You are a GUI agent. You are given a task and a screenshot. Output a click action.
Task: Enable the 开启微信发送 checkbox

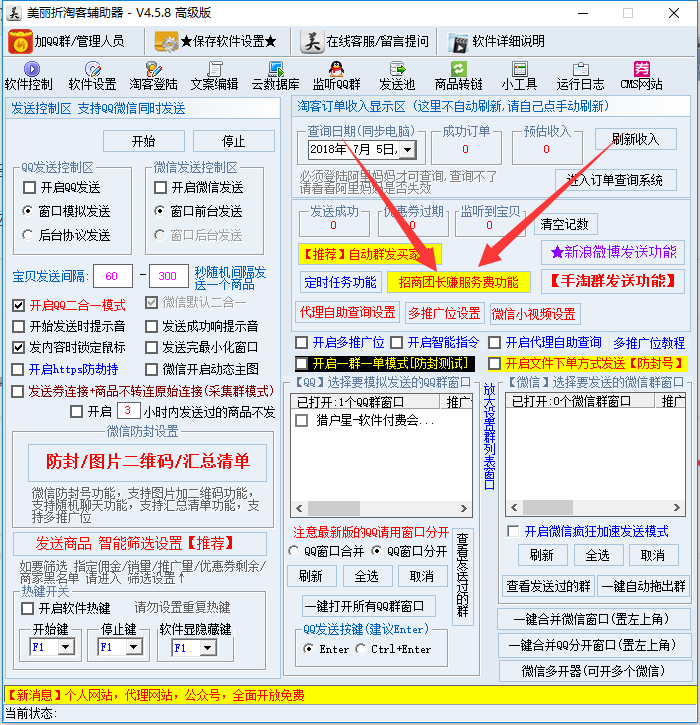tap(160, 187)
